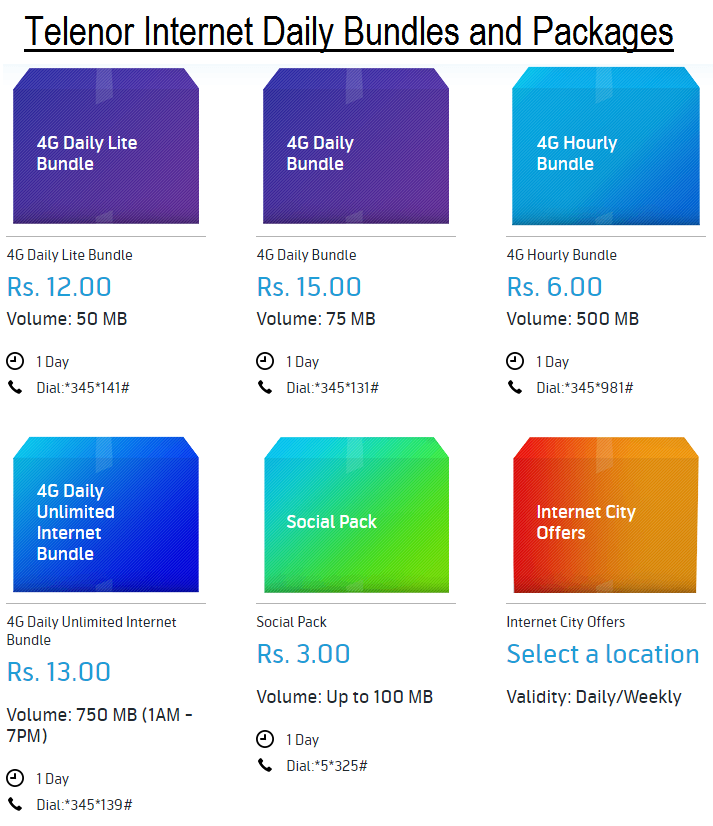Open the orange Internet City Offers tile
The width and height of the screenshot is (713, 826).
605,515
